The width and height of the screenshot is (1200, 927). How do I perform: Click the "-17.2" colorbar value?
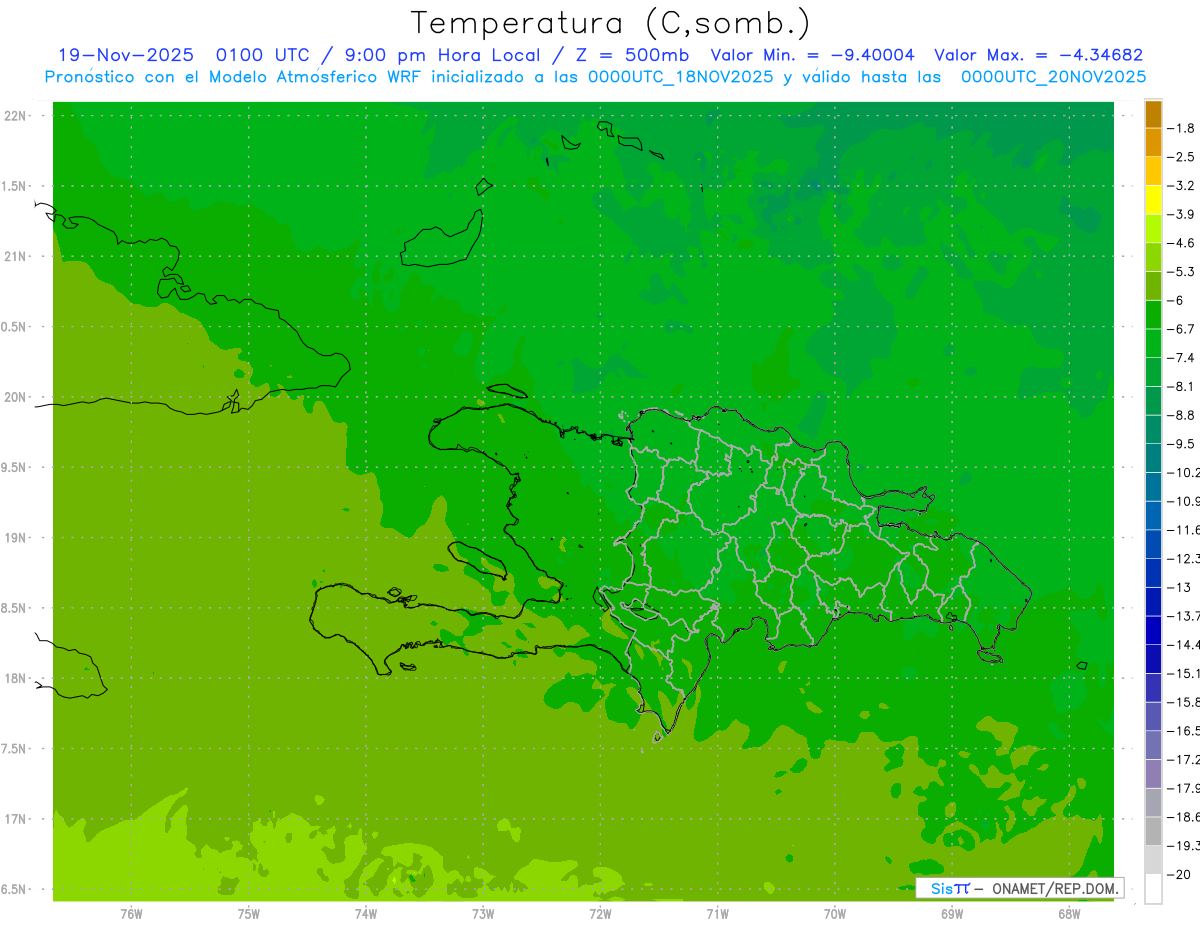pyautogui.click(x=1184, y=760)
